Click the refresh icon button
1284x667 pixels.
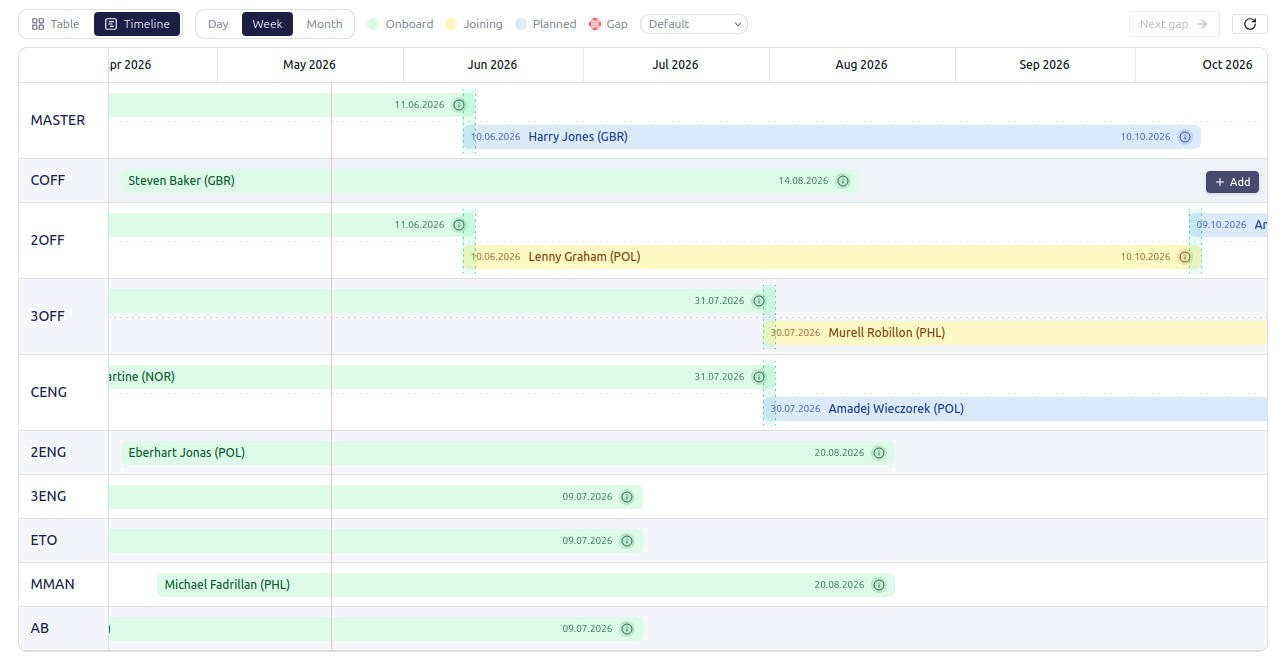1250,24
